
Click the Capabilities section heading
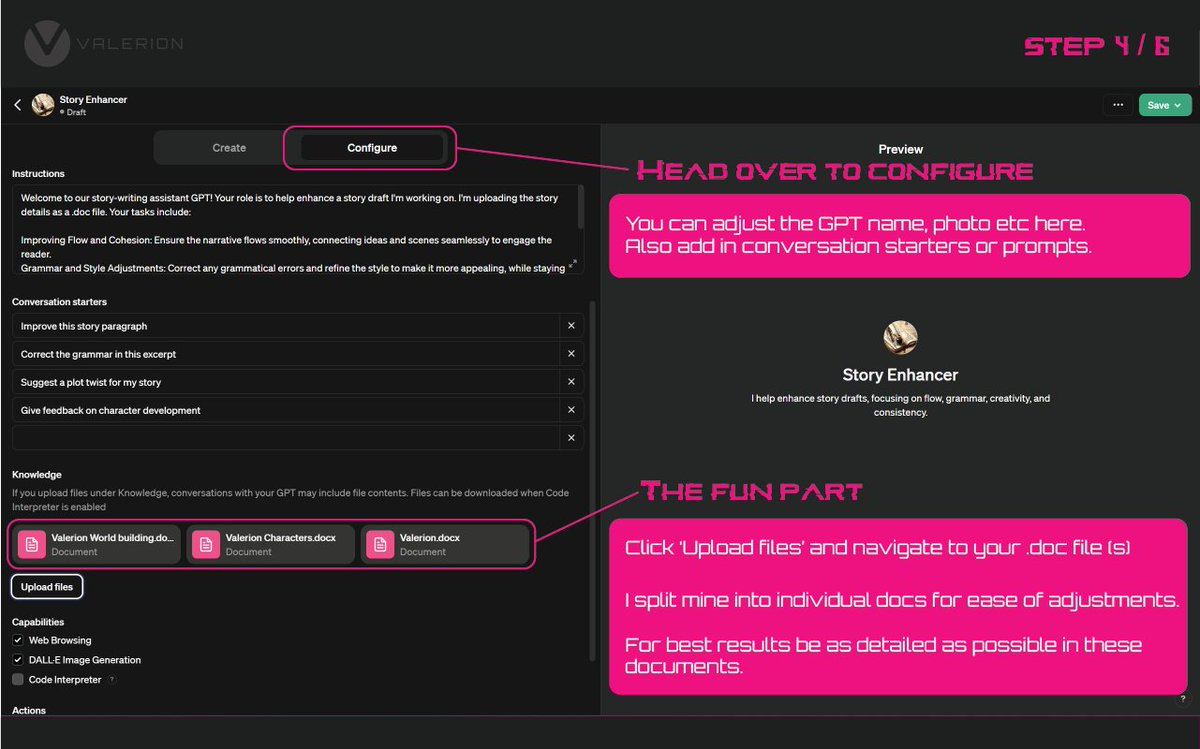[38, 622]
